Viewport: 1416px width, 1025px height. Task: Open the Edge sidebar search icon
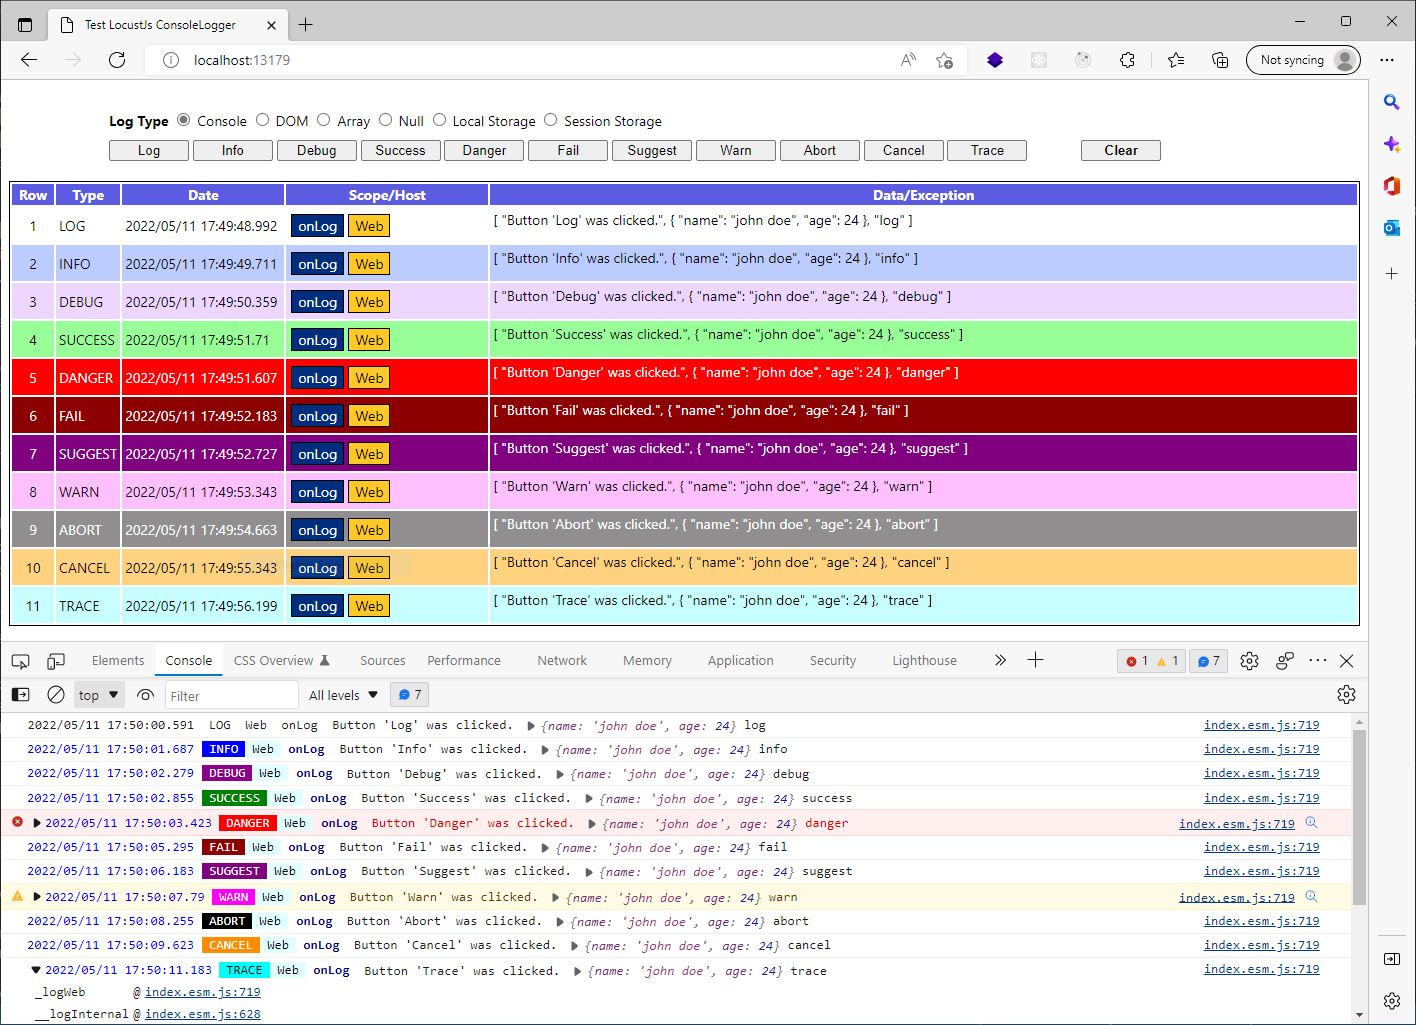(1391, 102)
